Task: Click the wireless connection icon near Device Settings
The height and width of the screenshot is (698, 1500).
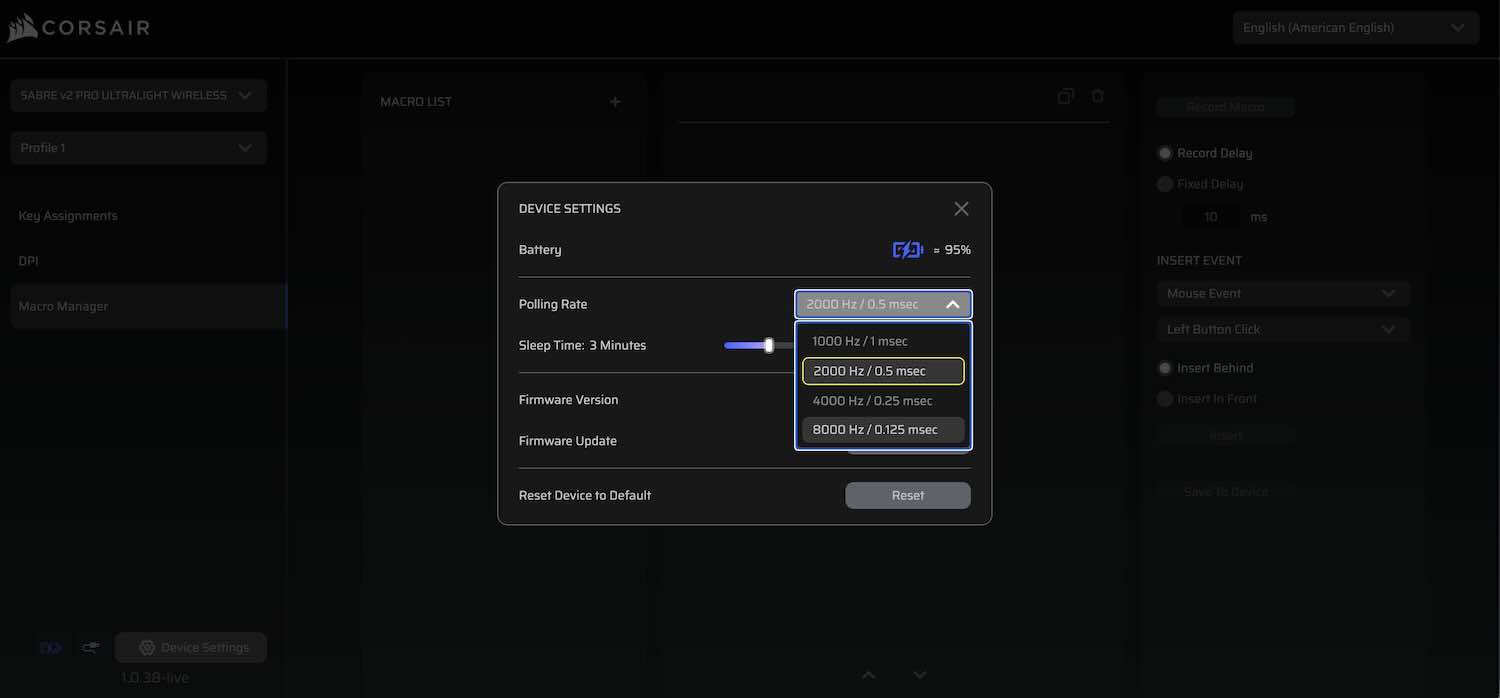Action: tap(90, 648)
